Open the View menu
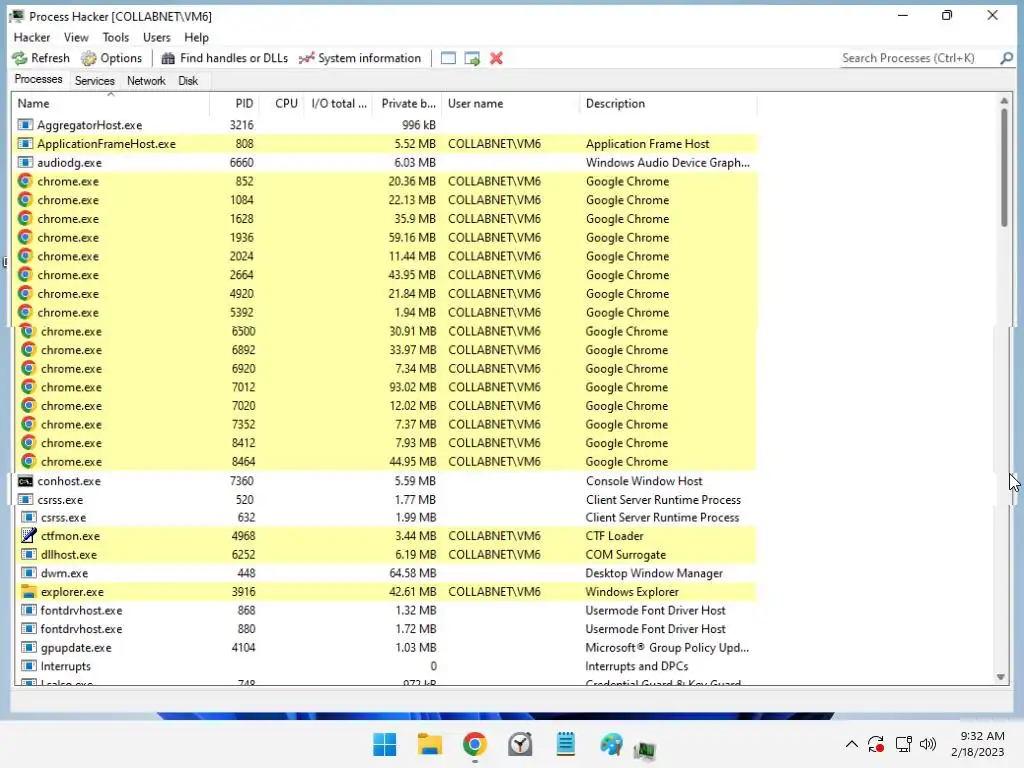1024x768 pixels. (76, 37)
